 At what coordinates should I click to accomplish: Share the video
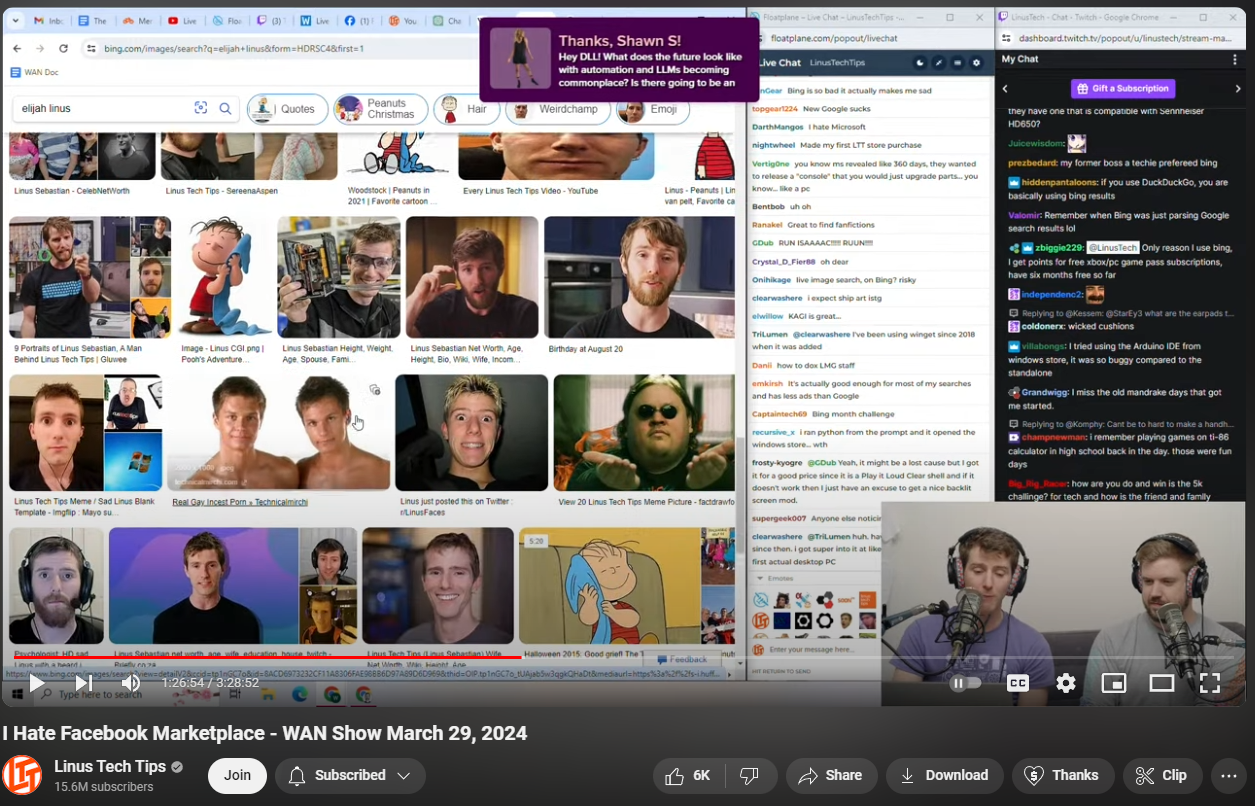click(x=831, y=775)
